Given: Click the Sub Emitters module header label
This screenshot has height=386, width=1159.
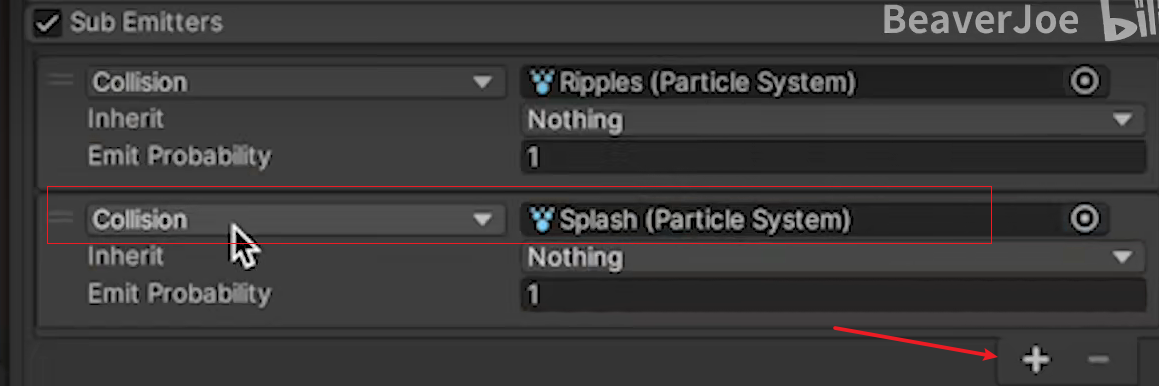Looking at the screenshot, I should (x=146, y=22).
